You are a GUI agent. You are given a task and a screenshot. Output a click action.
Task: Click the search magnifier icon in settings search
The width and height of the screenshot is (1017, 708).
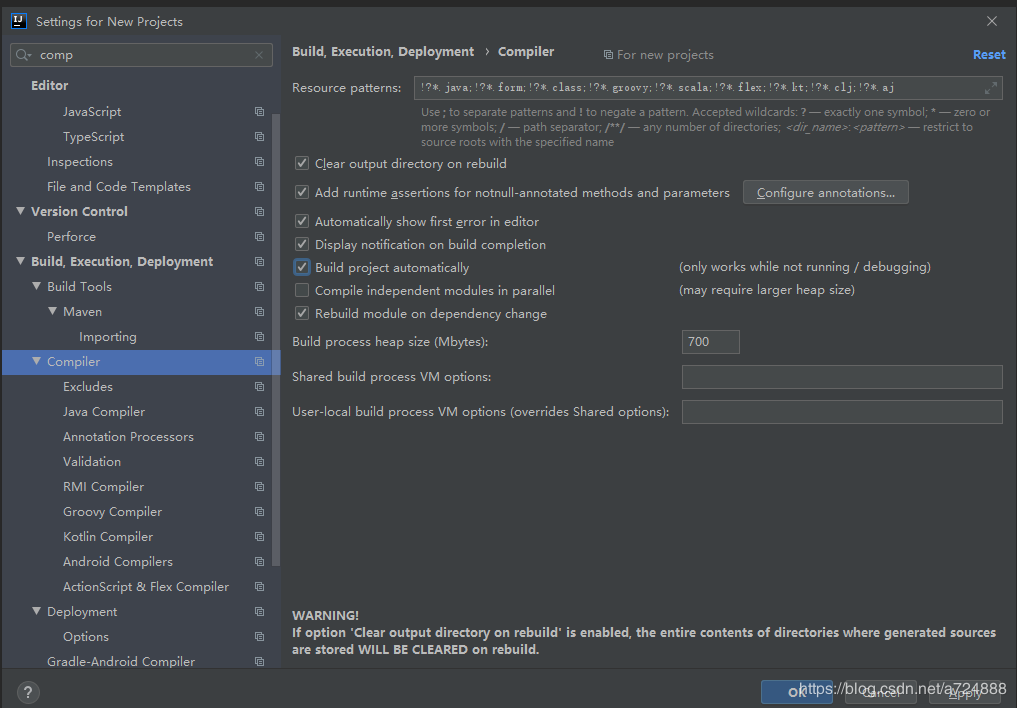coord(21,55)
